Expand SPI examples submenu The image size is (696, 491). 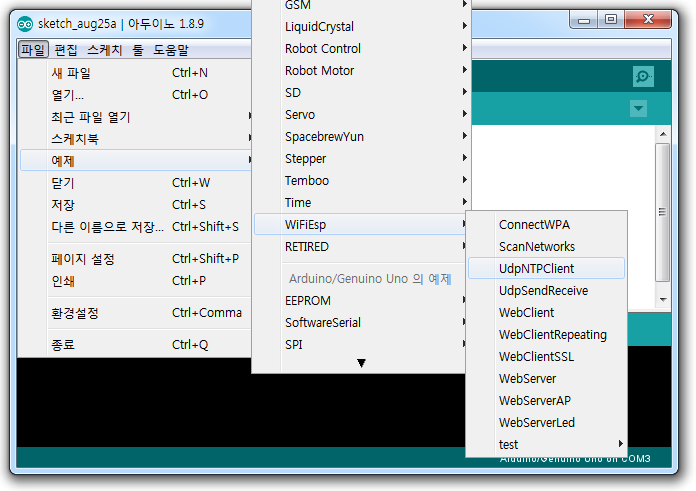(360, 344)
